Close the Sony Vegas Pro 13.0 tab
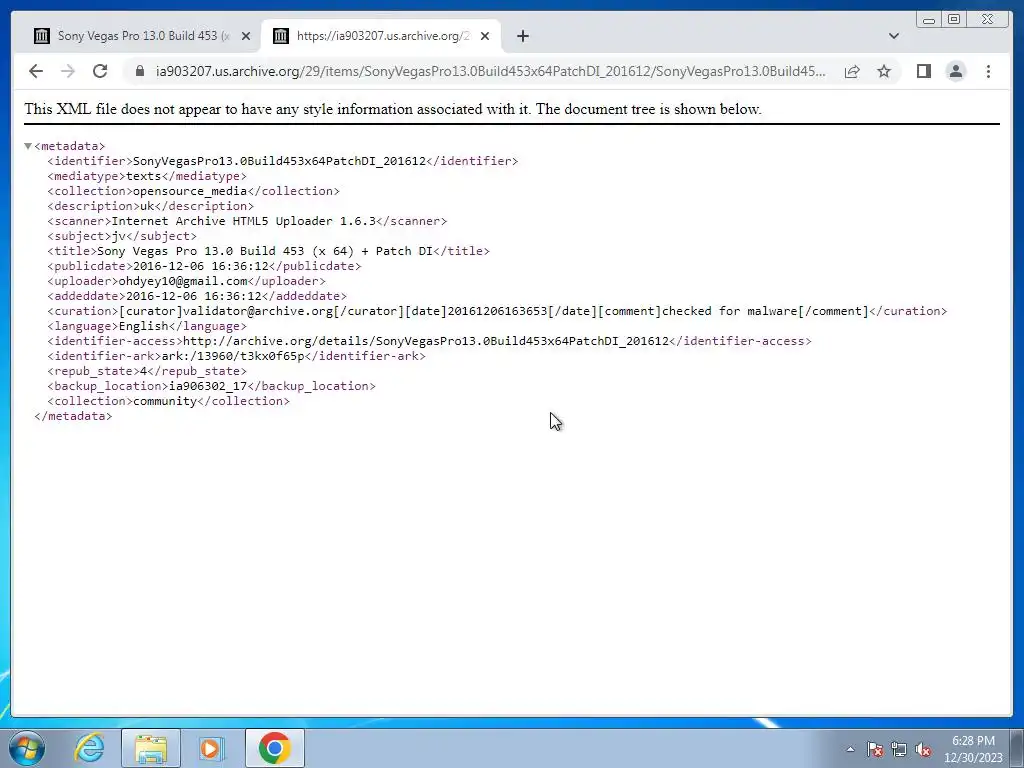 point(246,36)
